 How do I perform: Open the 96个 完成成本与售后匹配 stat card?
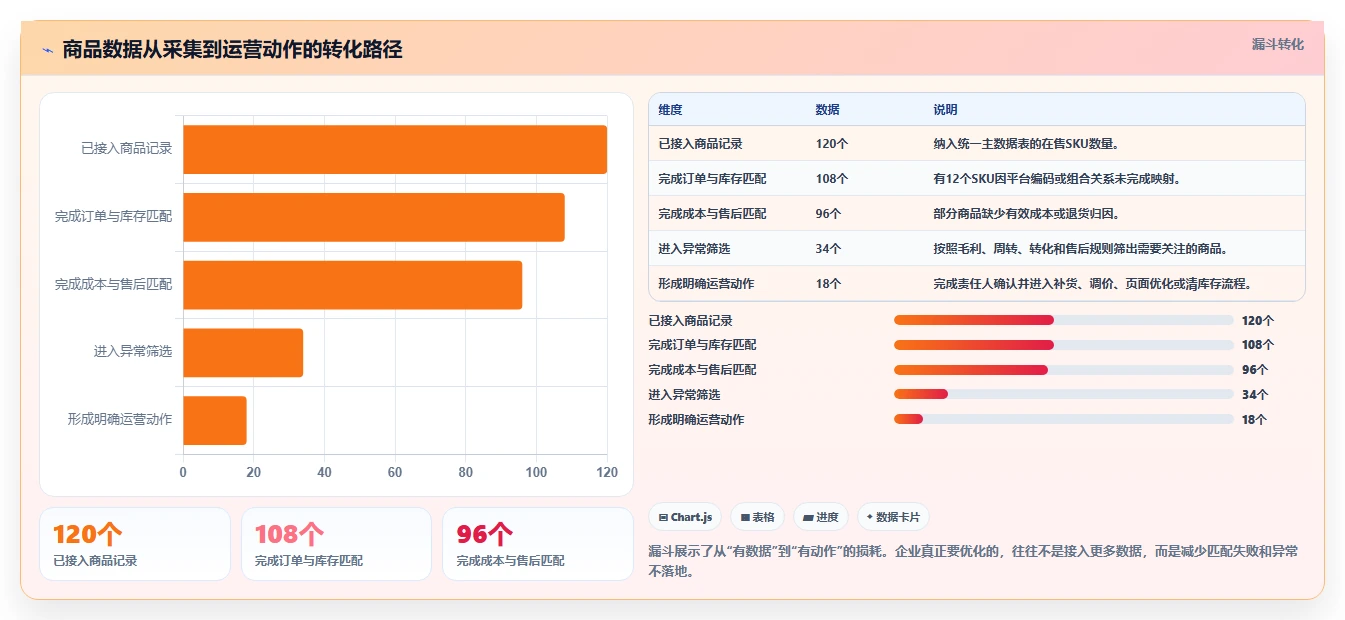point(538,544)
